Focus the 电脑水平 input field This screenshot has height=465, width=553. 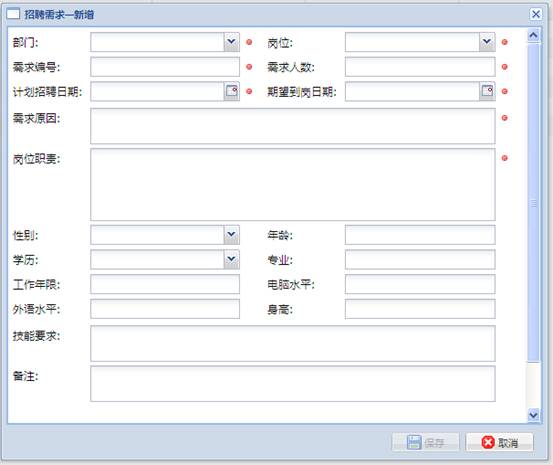pos(420,284)
